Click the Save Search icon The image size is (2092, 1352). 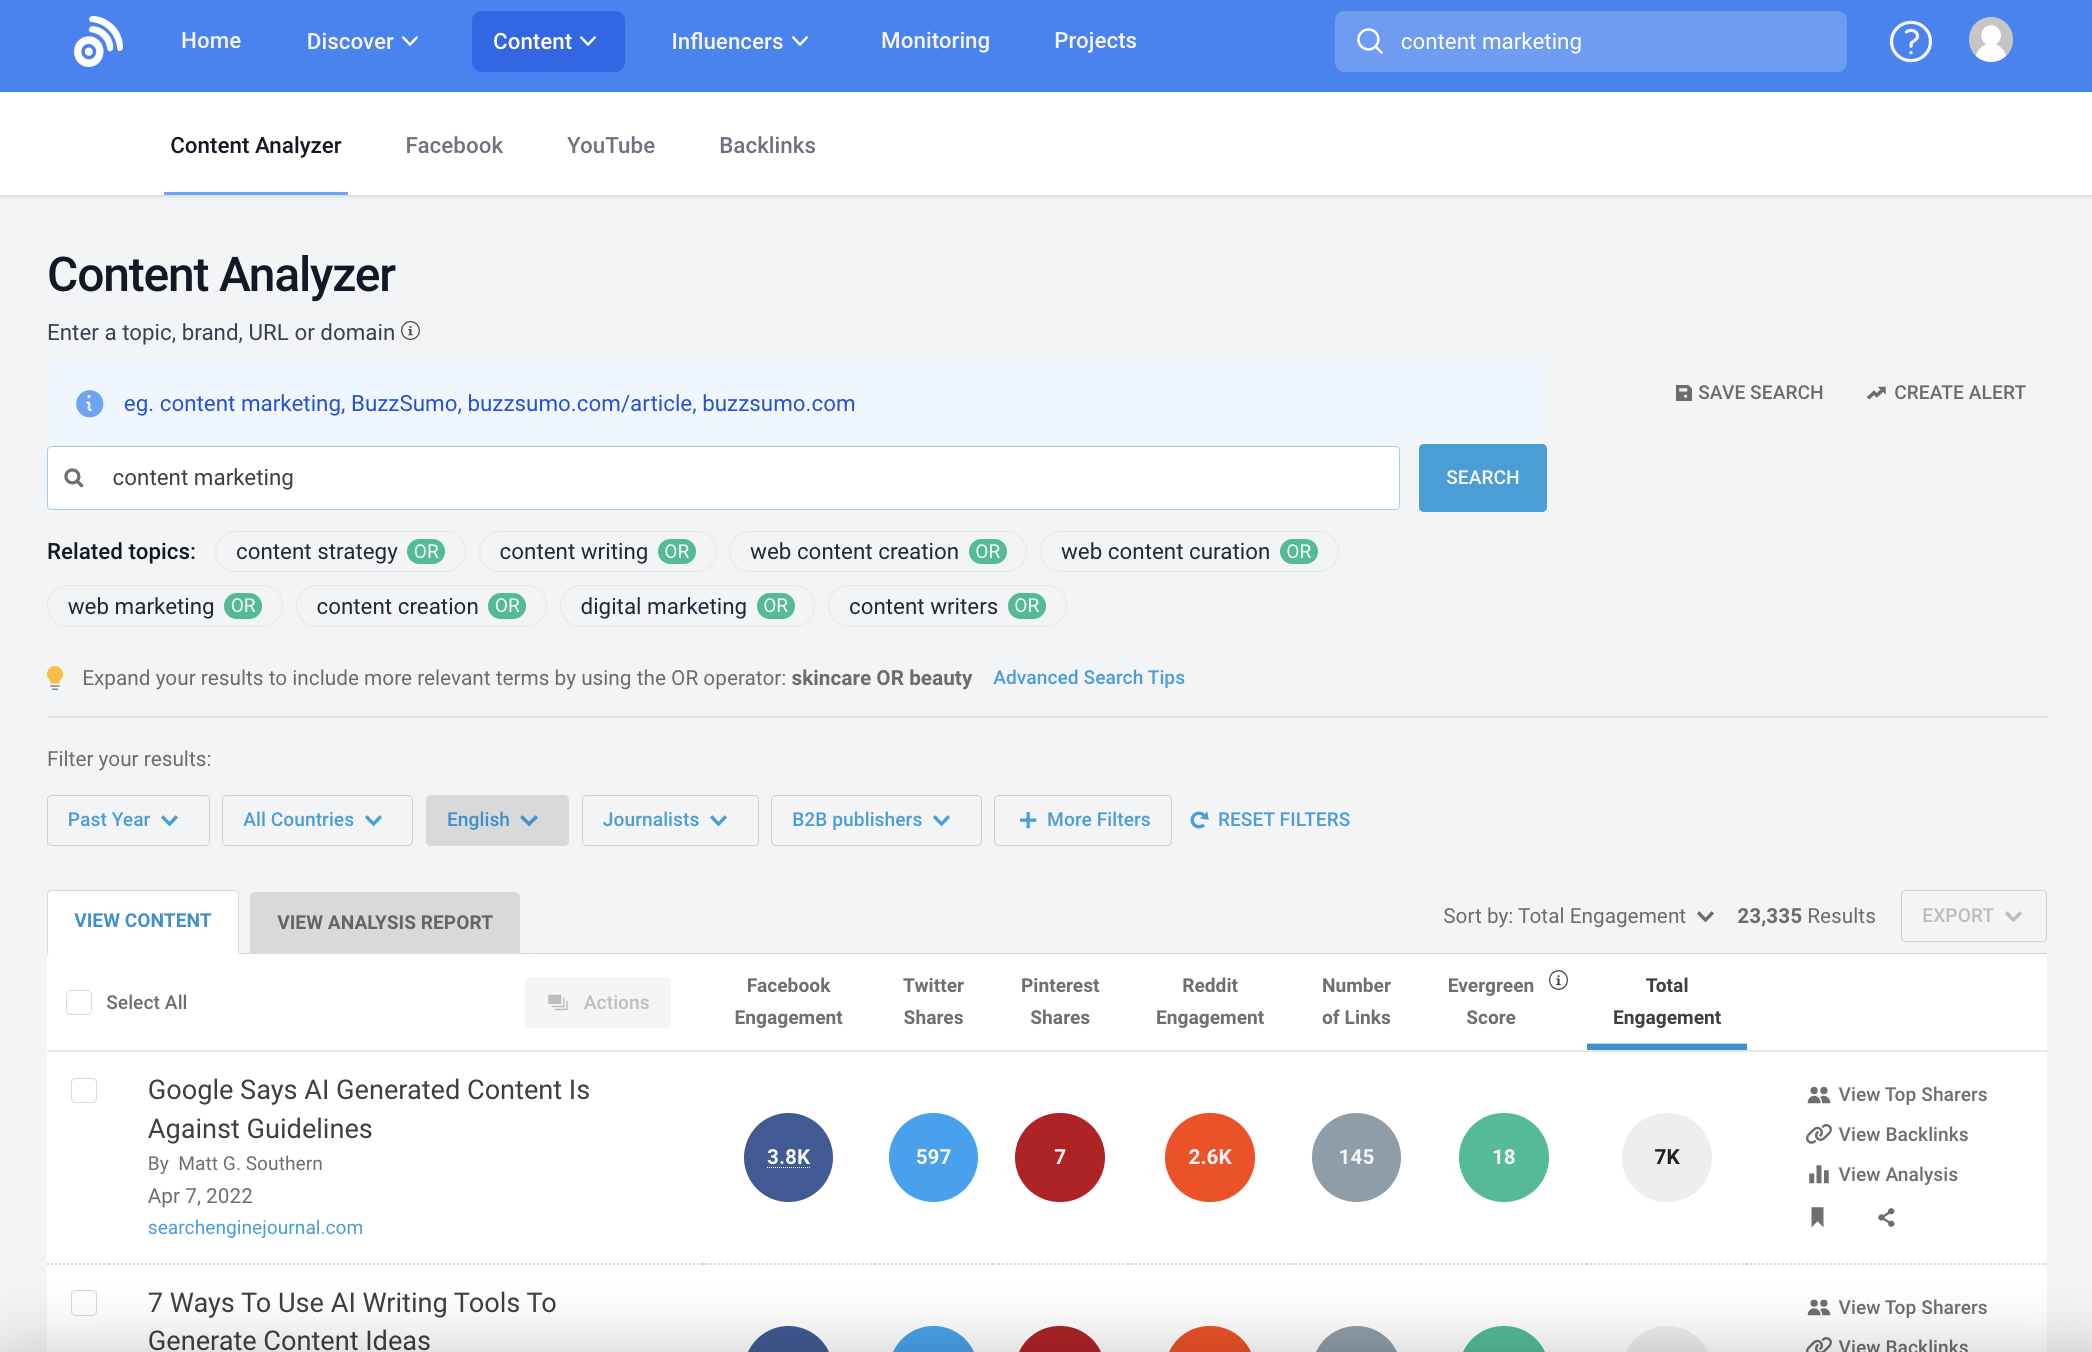[1682, 393]
